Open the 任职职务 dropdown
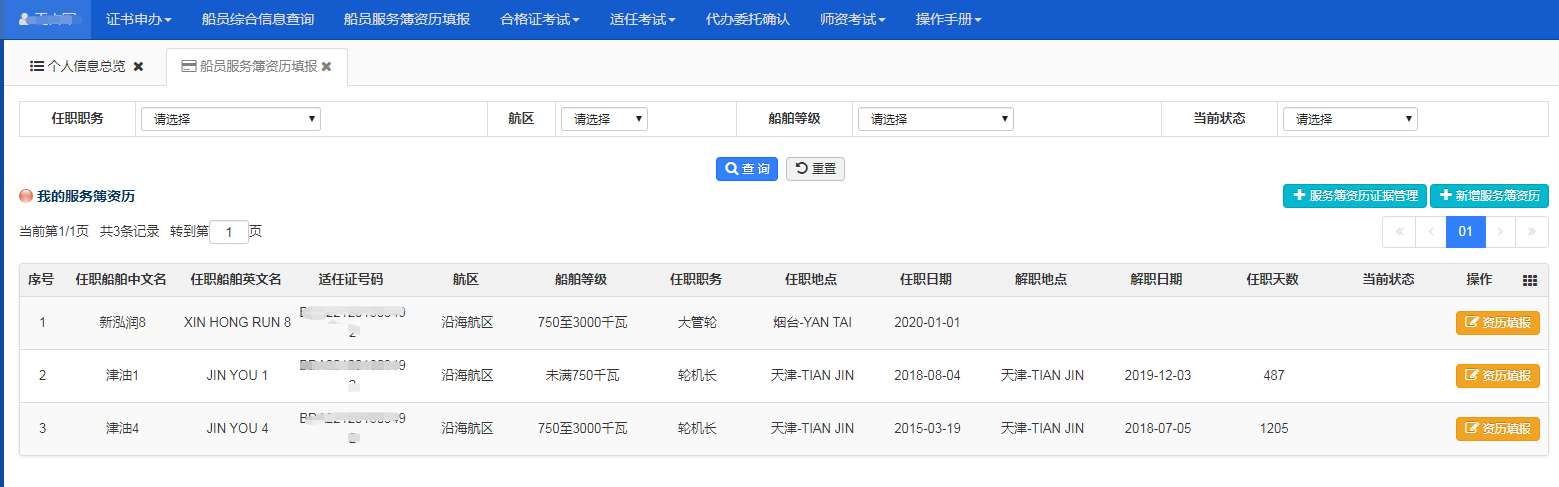 coord(230,119)
